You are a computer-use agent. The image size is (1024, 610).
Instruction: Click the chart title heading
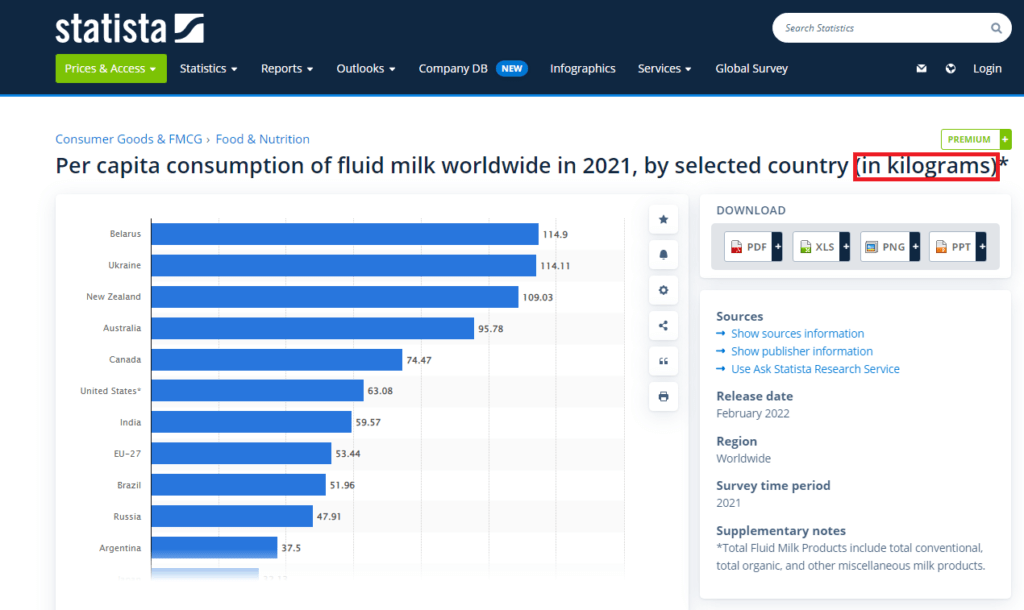532,166
